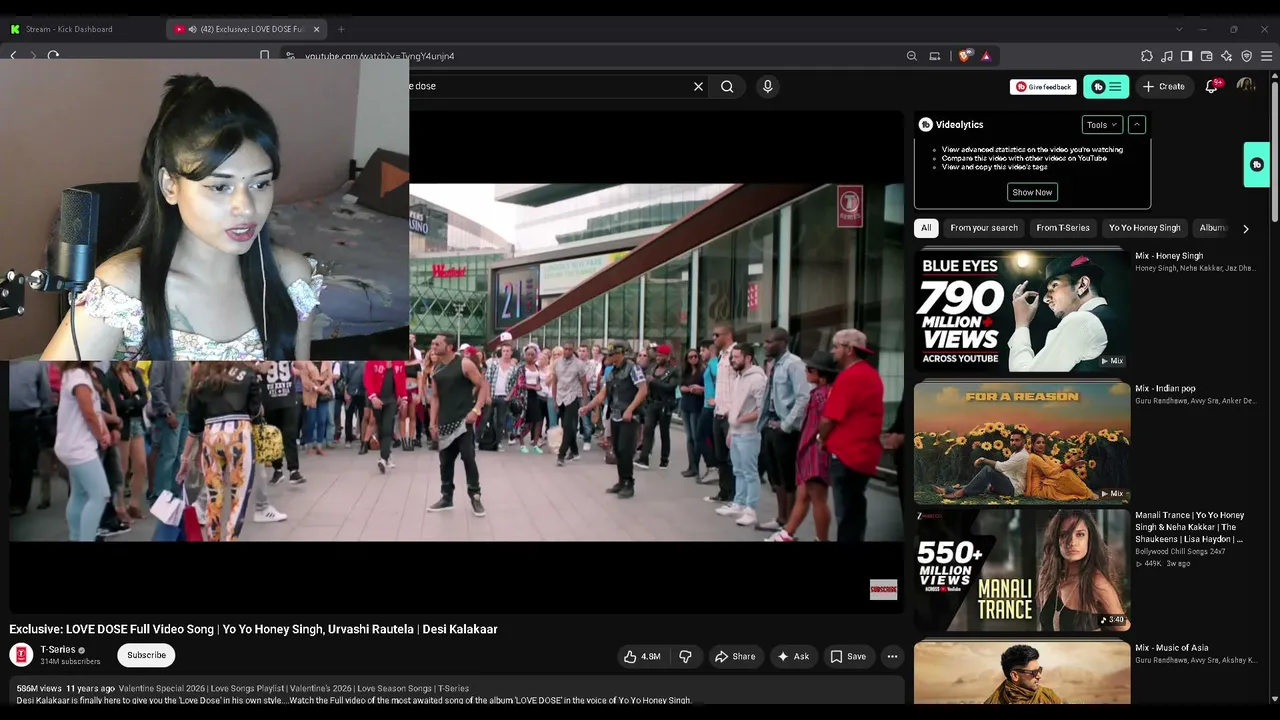Clear the YouTube search box text
Image resolution: width=1280 pixels, height=720 pixels.
[x=698, y=86]
